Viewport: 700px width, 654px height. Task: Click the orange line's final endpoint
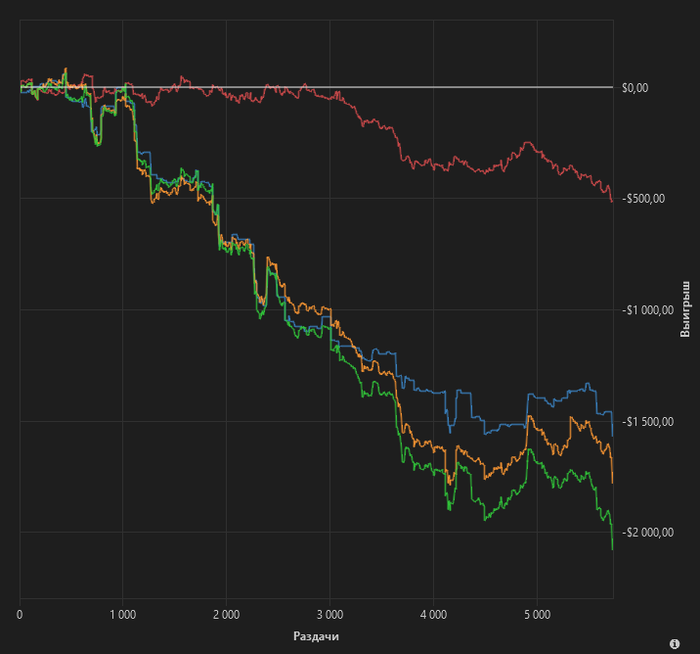tap(612, 483)
